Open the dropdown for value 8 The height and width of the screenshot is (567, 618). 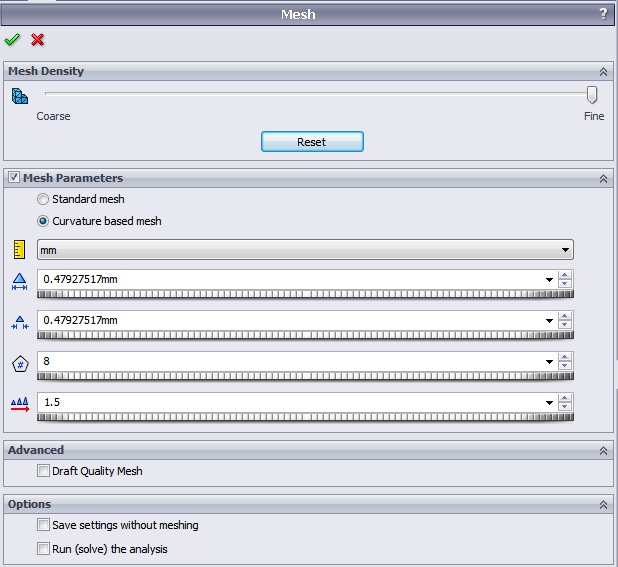(x=549, y=362)
